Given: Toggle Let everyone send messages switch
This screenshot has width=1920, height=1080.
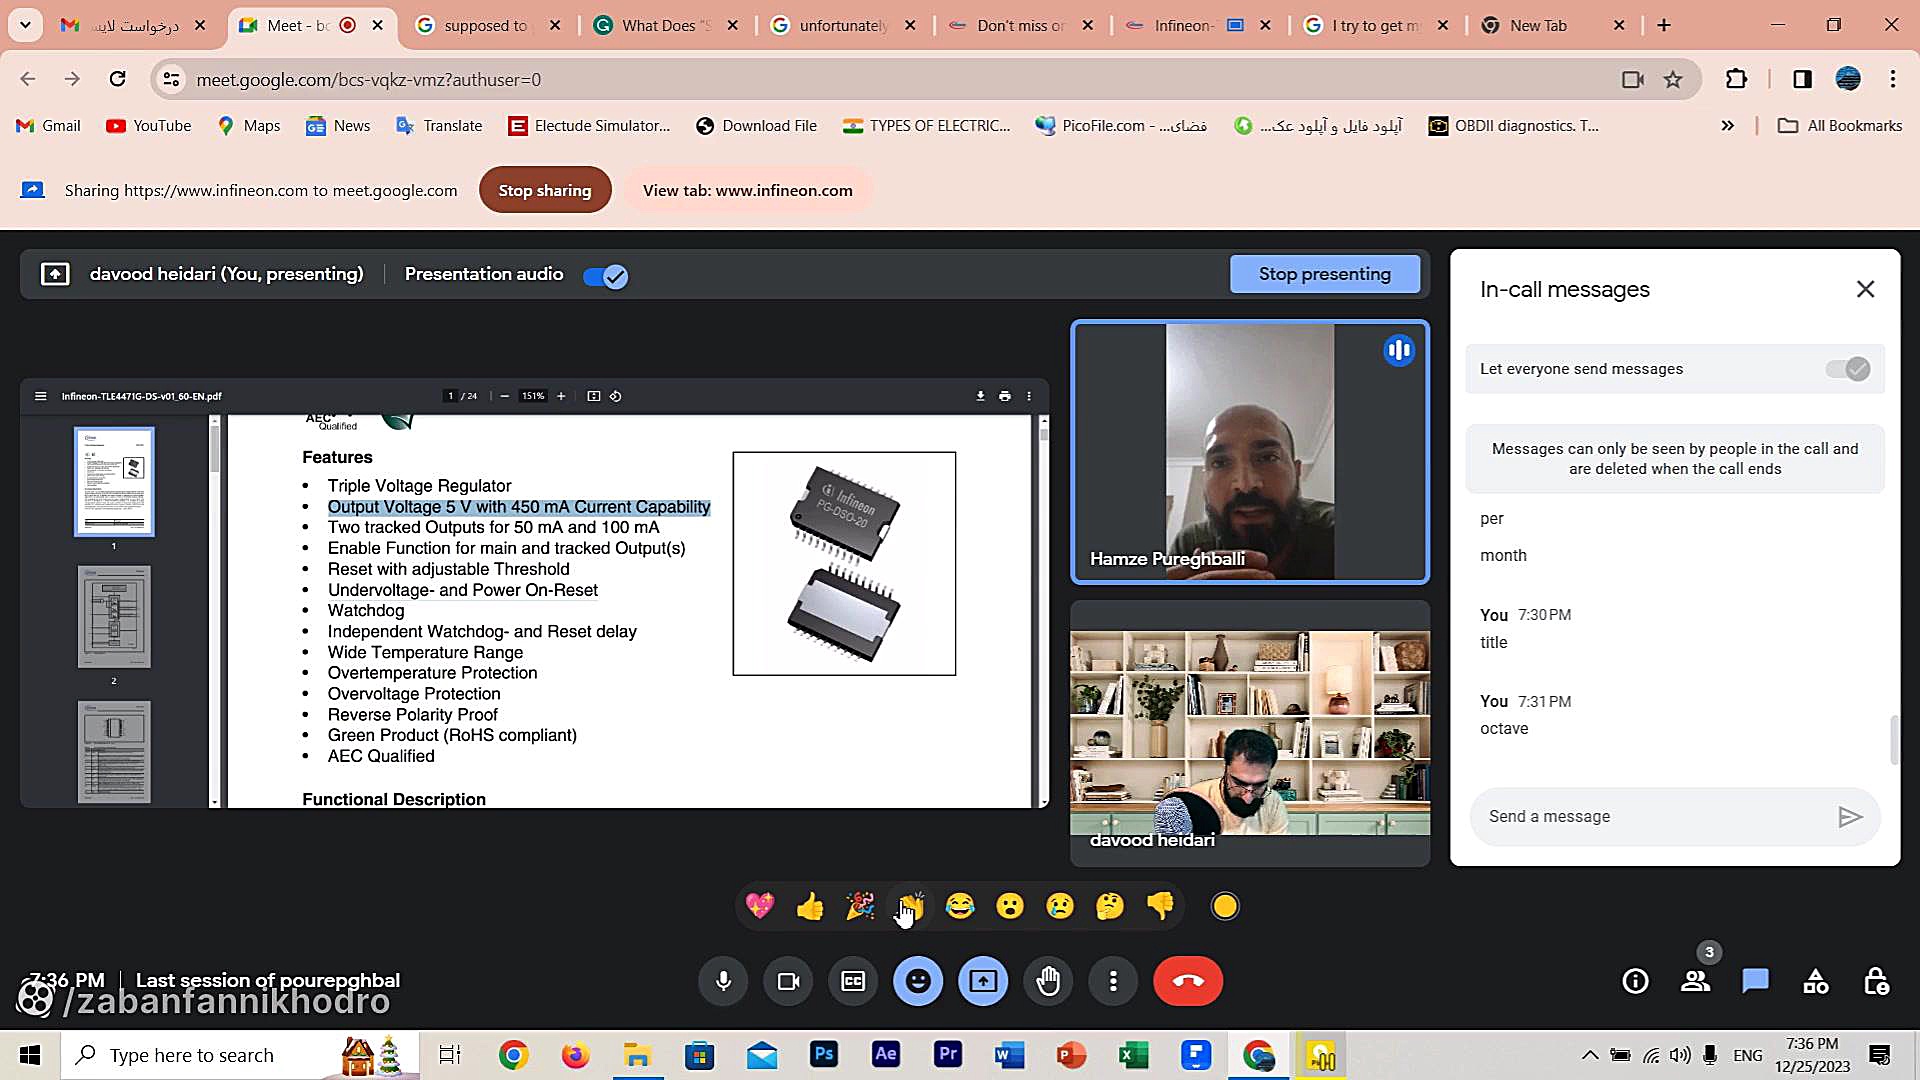Looking at the screenshot, I should point(1848,369).
